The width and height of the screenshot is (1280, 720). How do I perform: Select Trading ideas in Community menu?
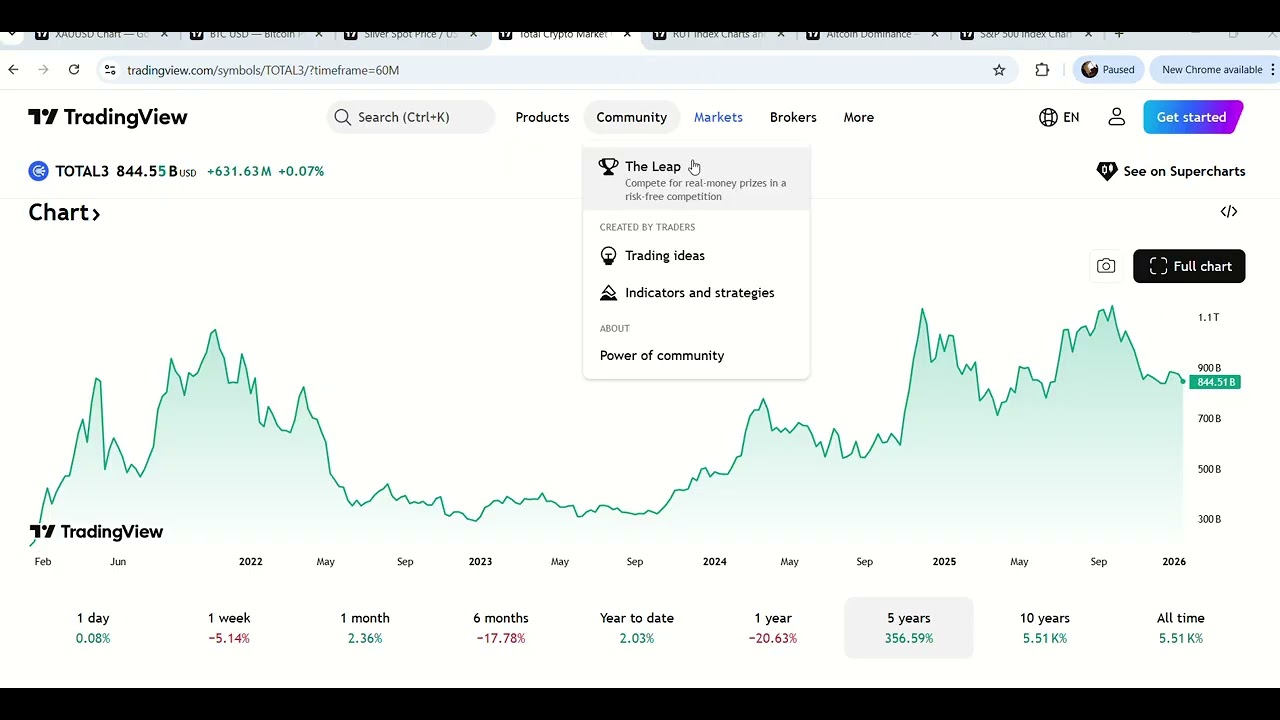coord(696,256)
